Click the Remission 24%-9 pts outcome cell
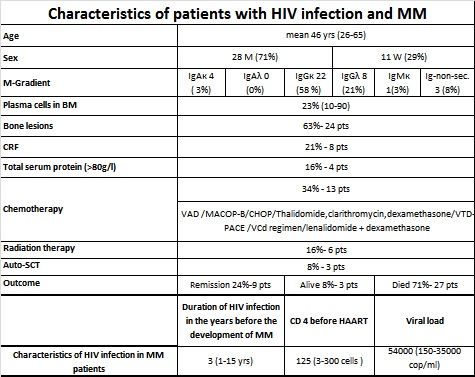 coord(231,285)
